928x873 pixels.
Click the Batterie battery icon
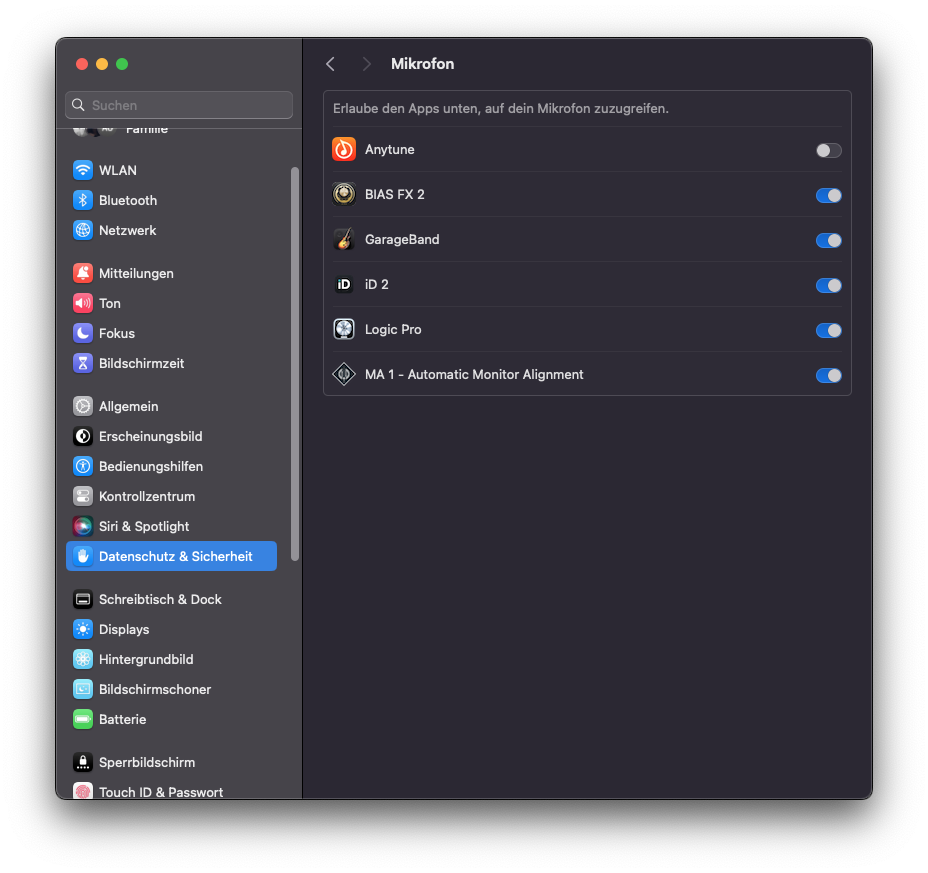(83, 719)
